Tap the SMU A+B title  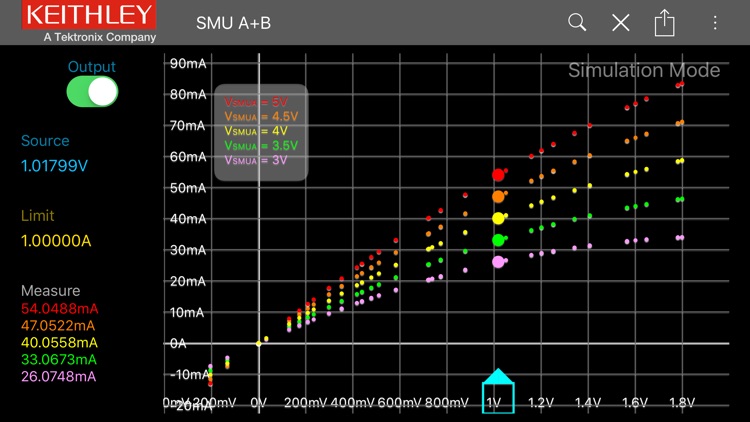233,22
